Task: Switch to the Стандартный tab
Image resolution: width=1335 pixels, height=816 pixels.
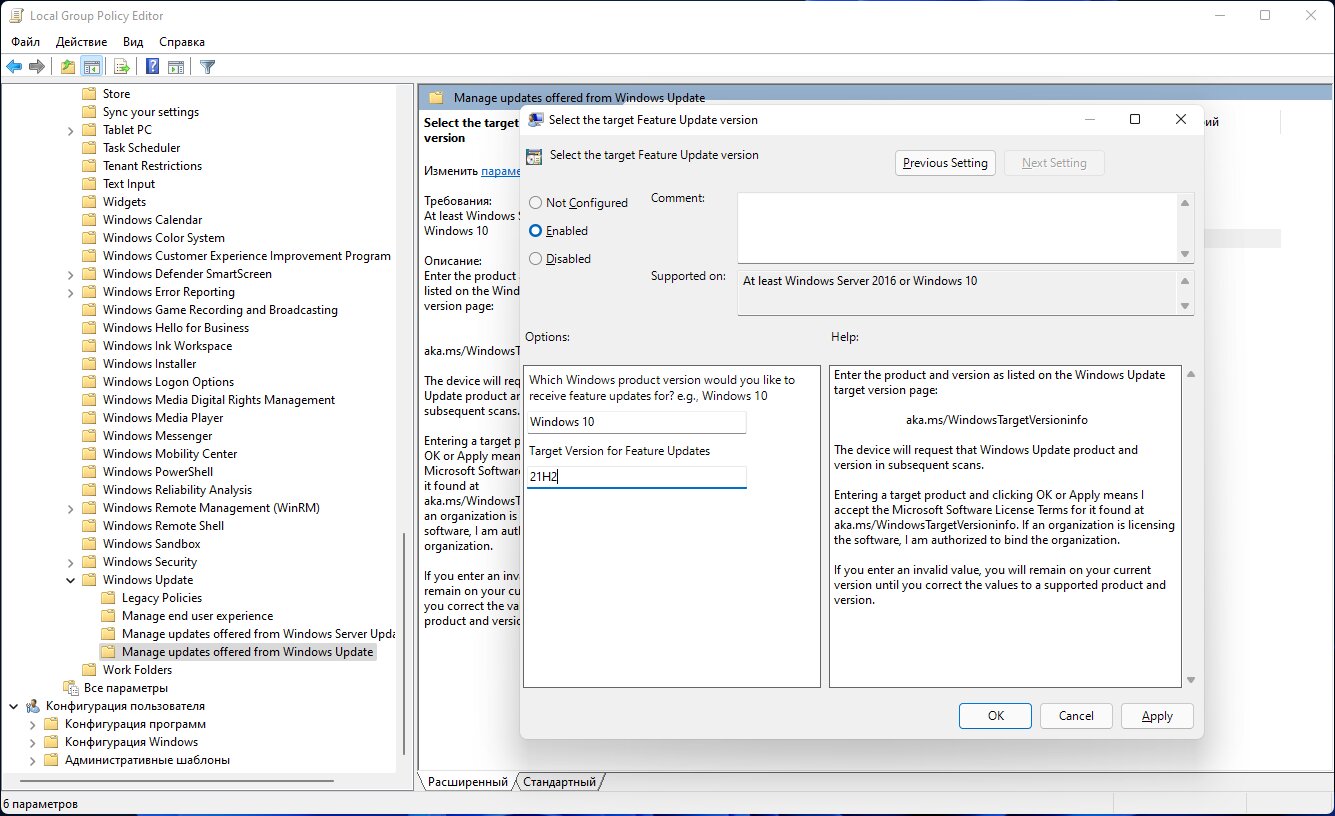Action: tap(559, 782)
